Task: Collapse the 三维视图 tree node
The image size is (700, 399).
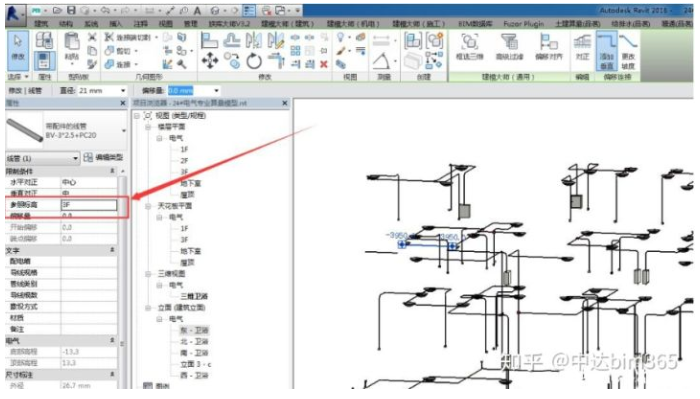Action: tap(148, 274)
